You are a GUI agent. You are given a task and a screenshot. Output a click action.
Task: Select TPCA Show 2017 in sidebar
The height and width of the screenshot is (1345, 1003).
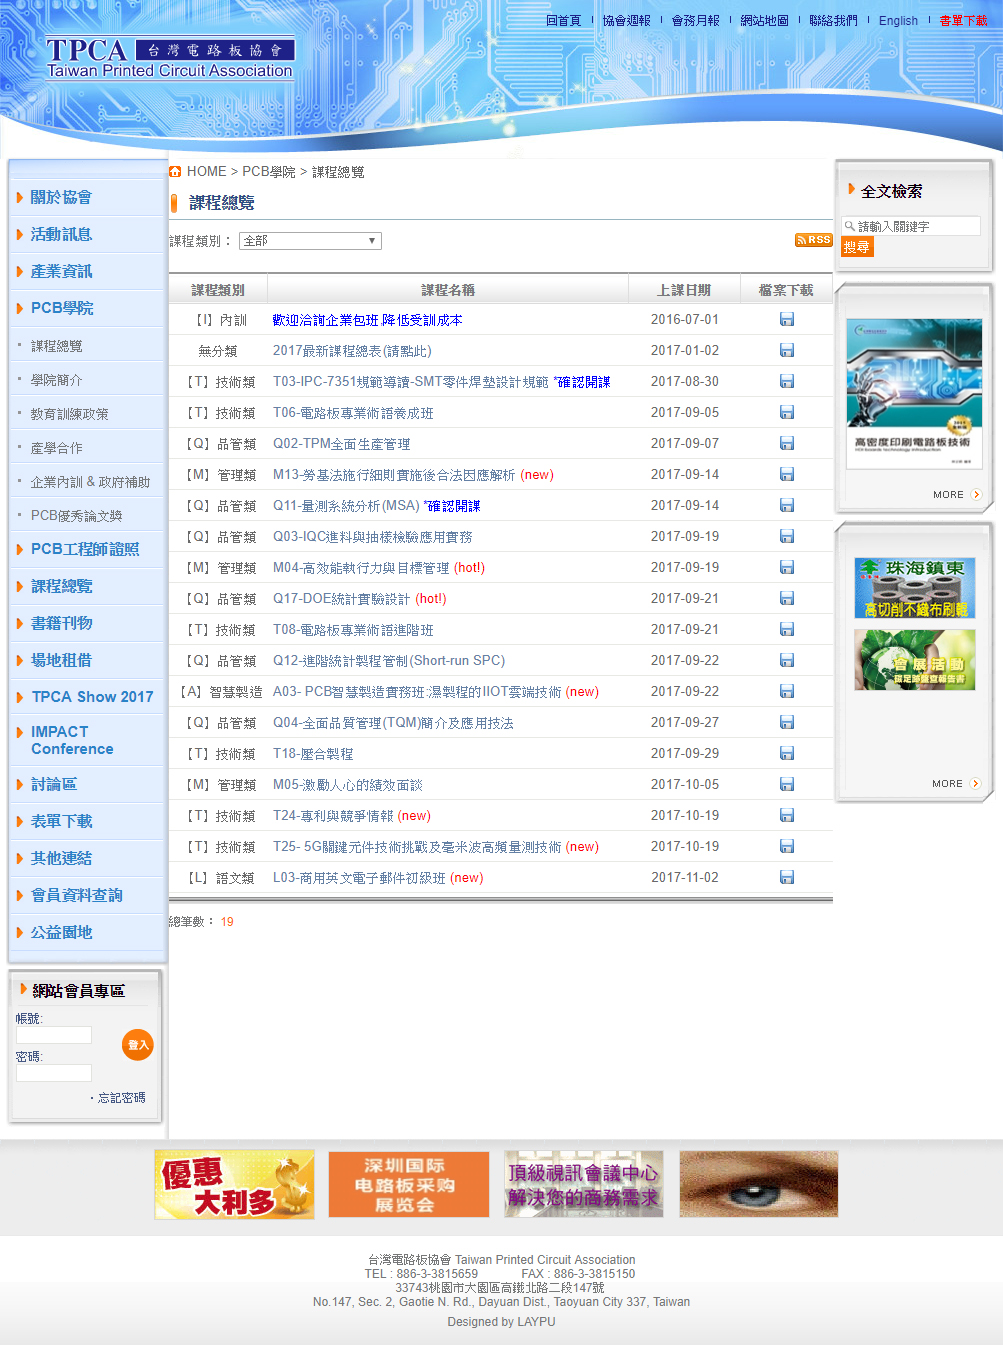92,697
